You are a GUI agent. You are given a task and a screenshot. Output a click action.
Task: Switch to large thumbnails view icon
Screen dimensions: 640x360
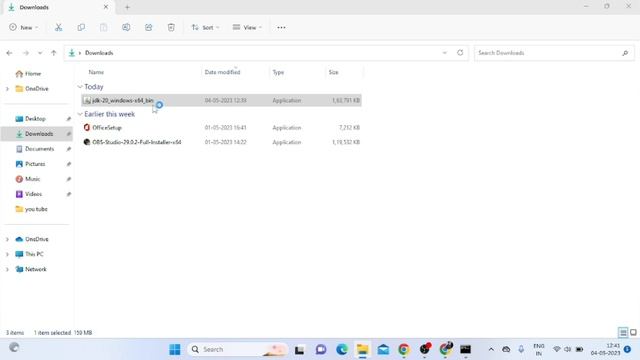(633, 332)
